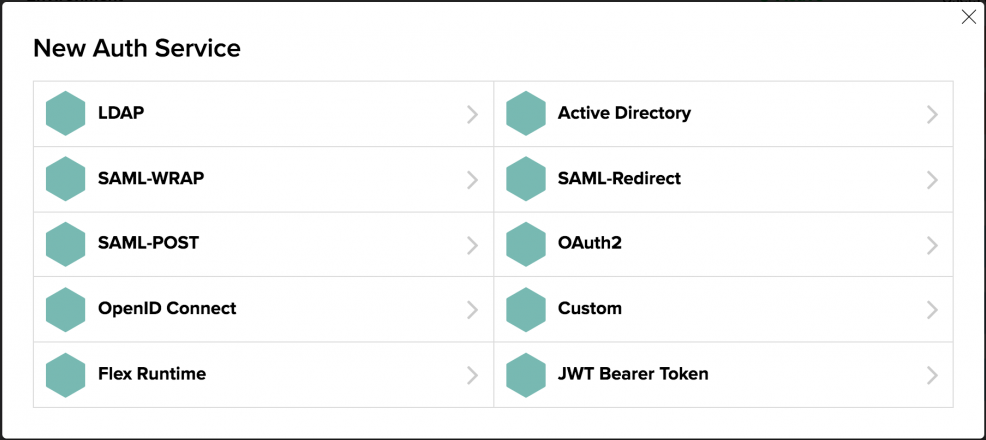
Task: Open Active Directory via its chevron
Action: tap(932, 114)
